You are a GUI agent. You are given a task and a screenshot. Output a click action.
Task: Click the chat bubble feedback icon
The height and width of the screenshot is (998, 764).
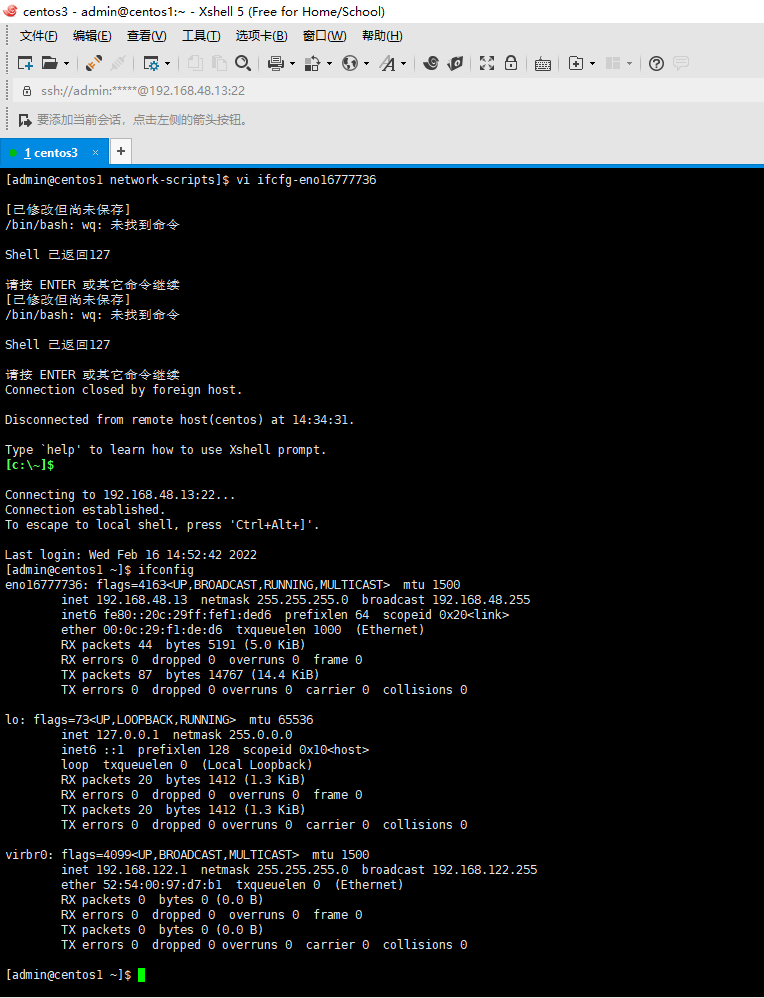681,63
